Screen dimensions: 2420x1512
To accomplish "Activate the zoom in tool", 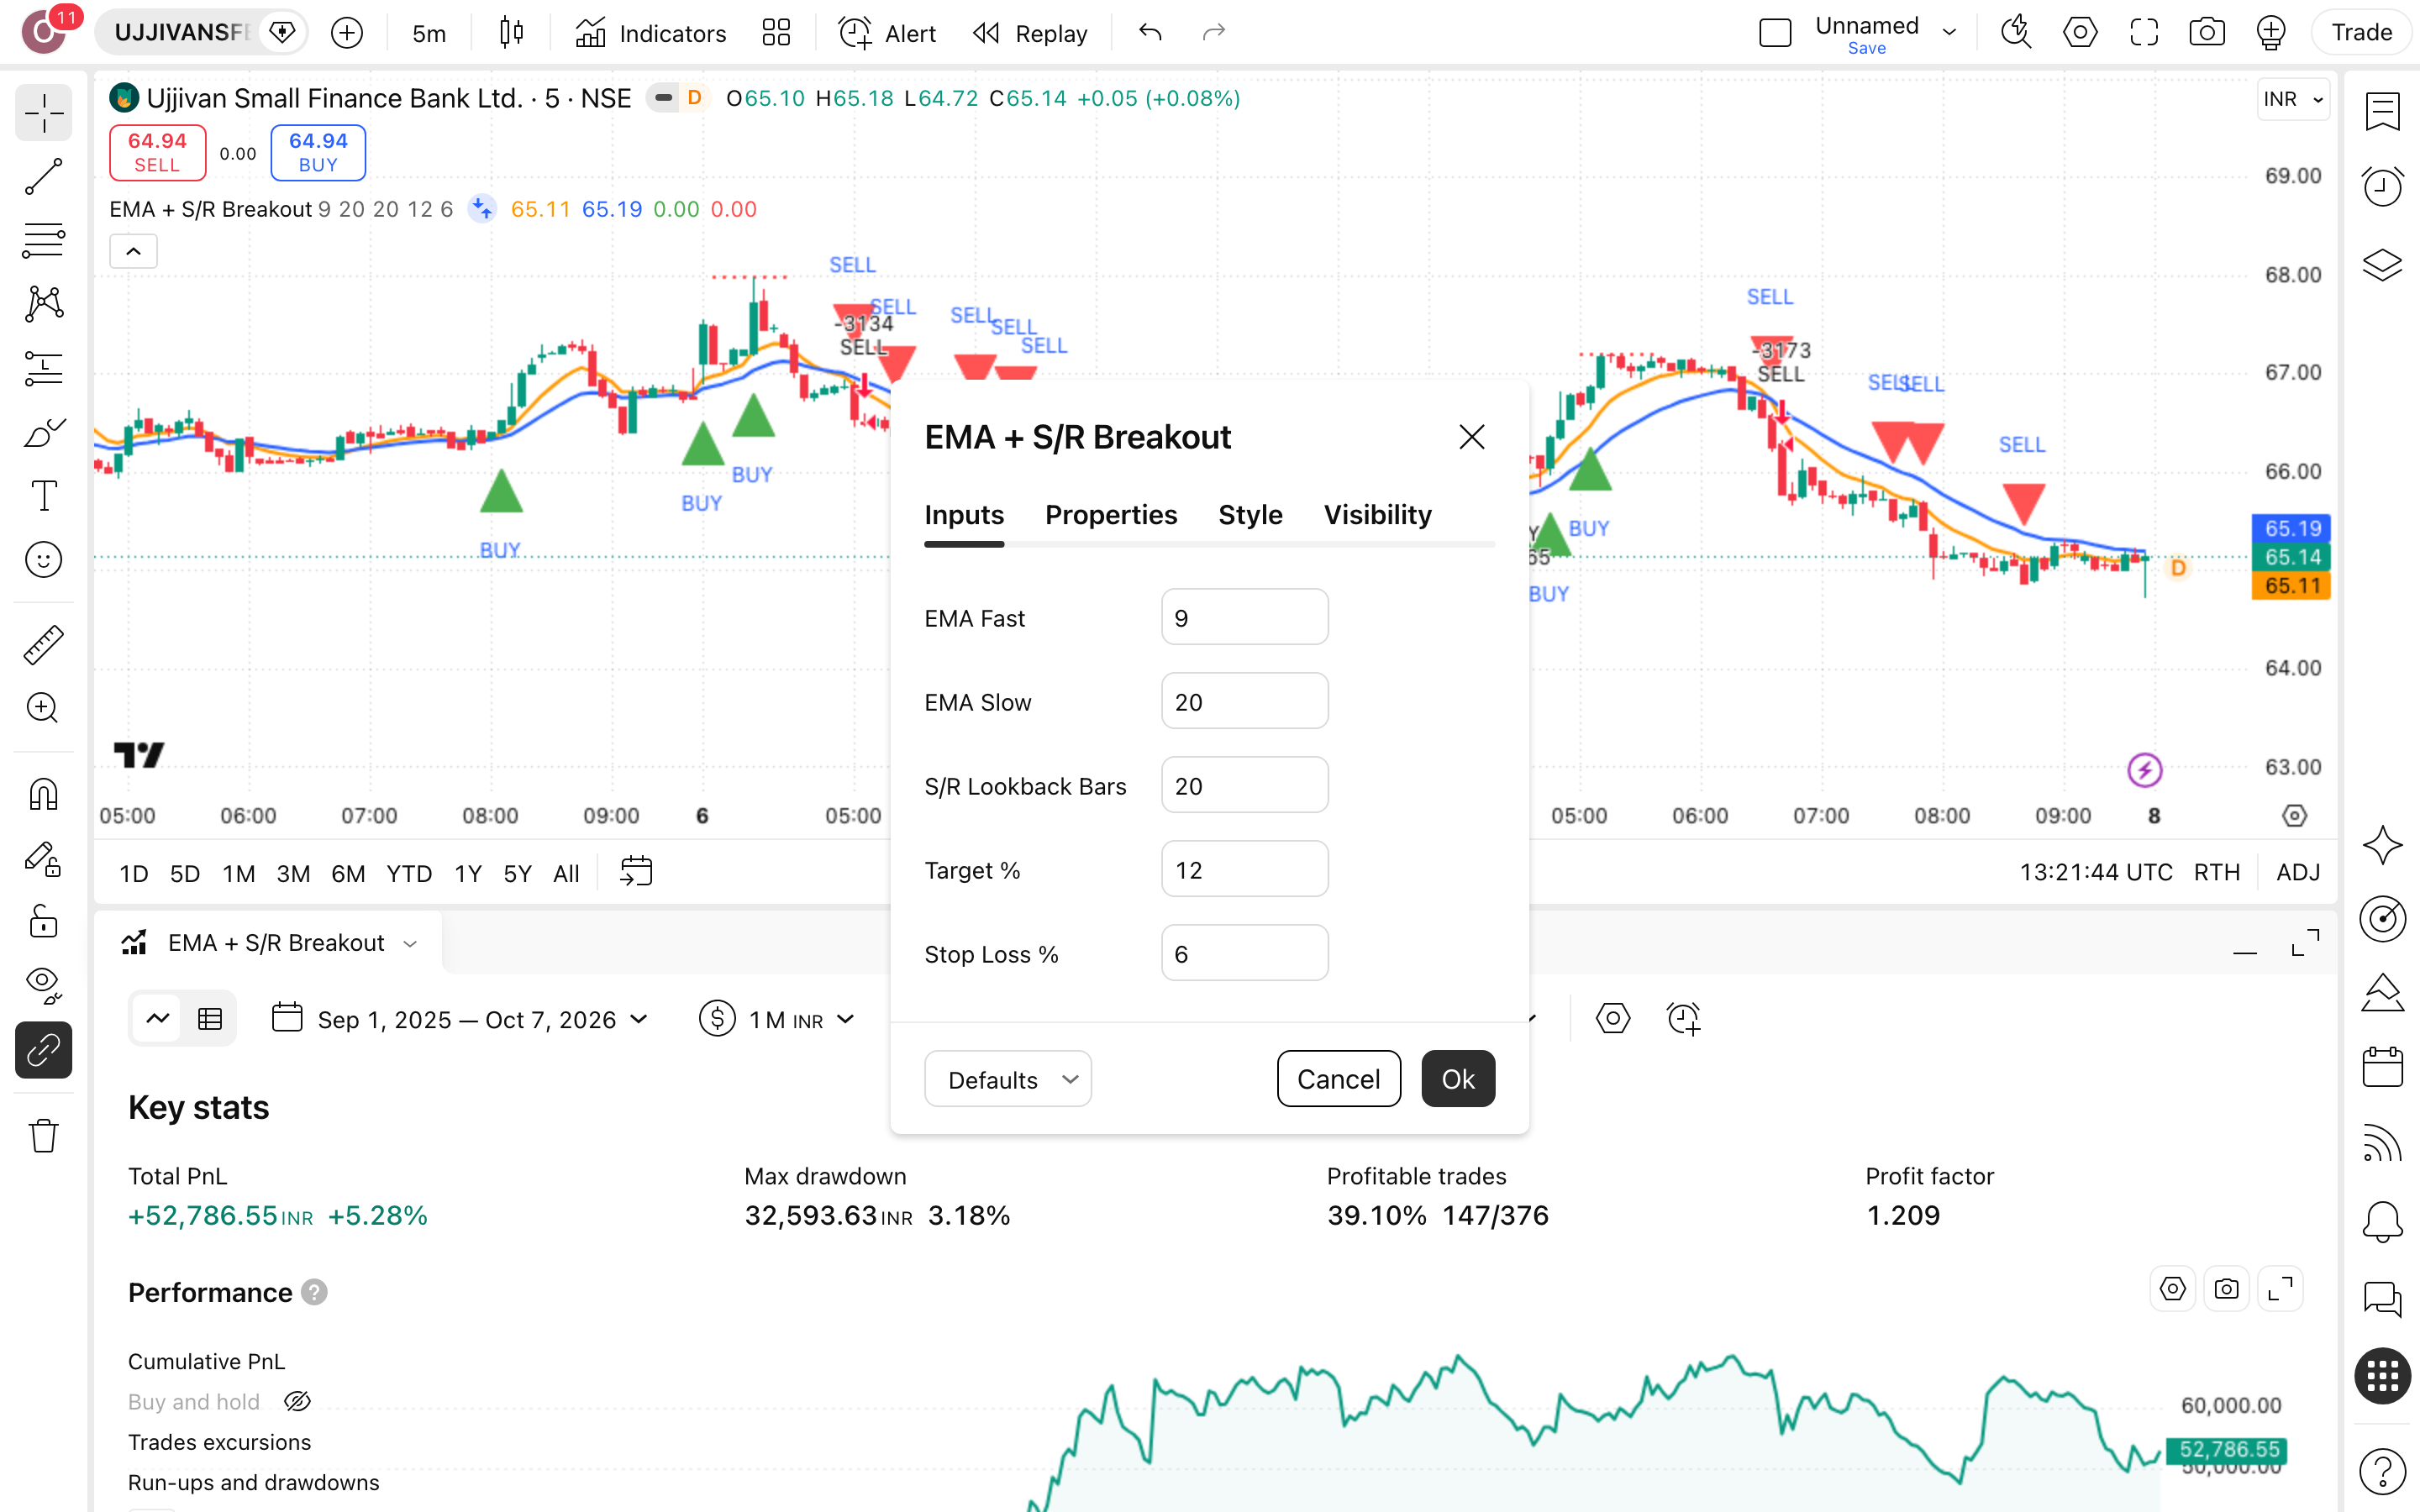I will 43,708.
